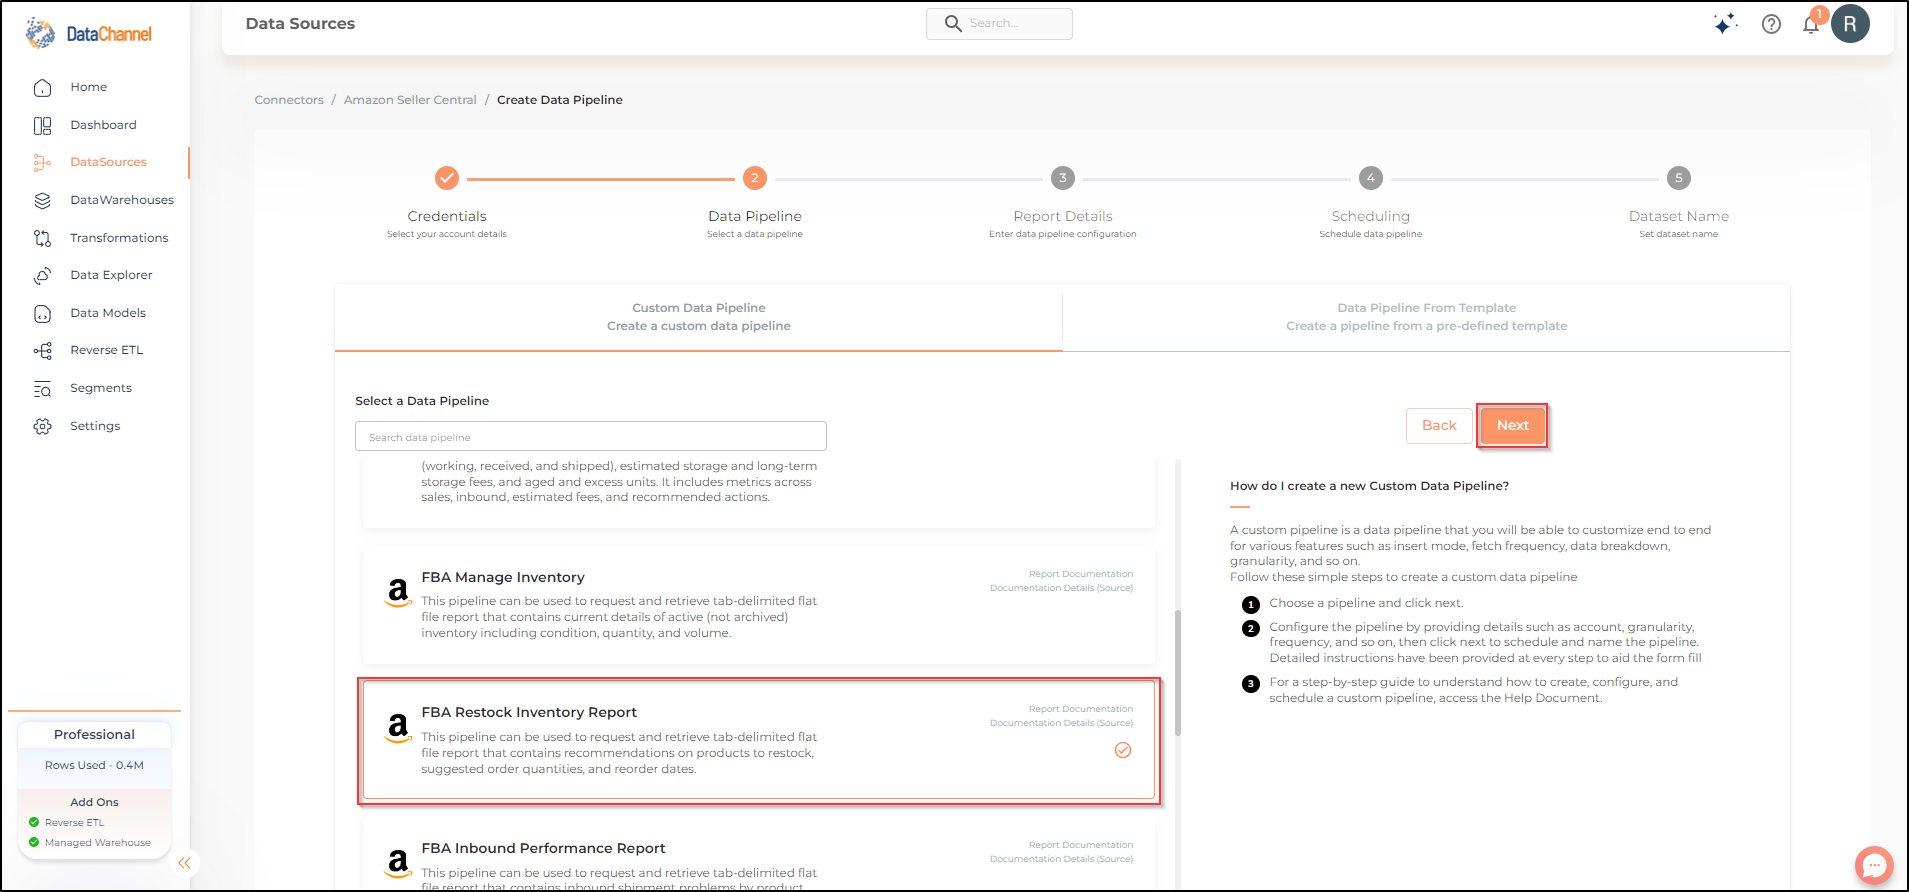Click Rows Used - 0.4M text
The height and width of the screenshot is (892, 1909).
94,765
